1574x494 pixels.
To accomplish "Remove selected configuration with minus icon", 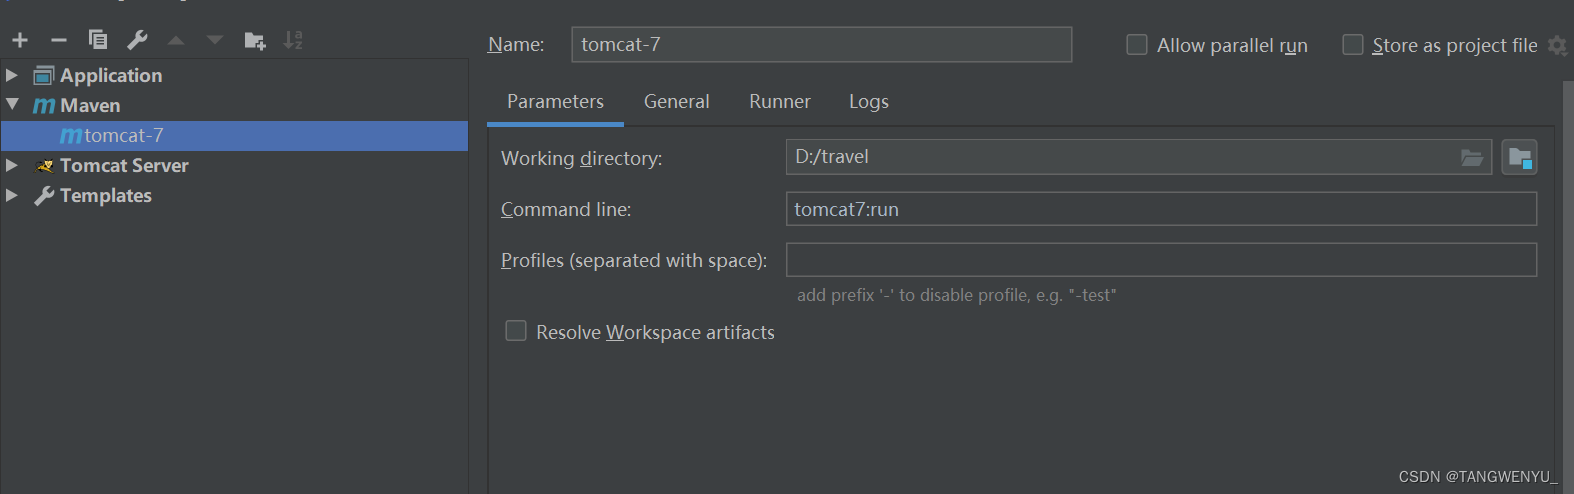I will pos(59,40).
